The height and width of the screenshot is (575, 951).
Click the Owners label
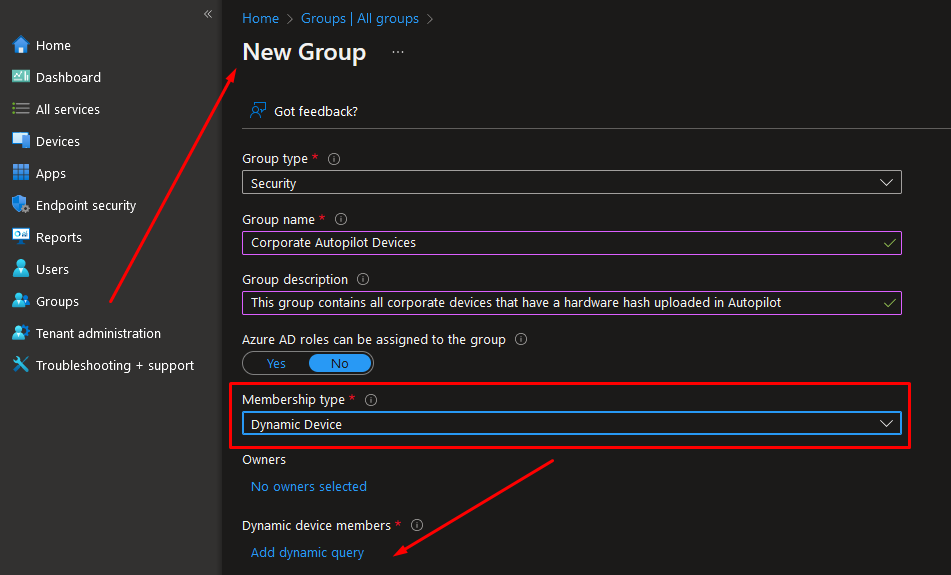pyautogui.click(x=264, y=460)
